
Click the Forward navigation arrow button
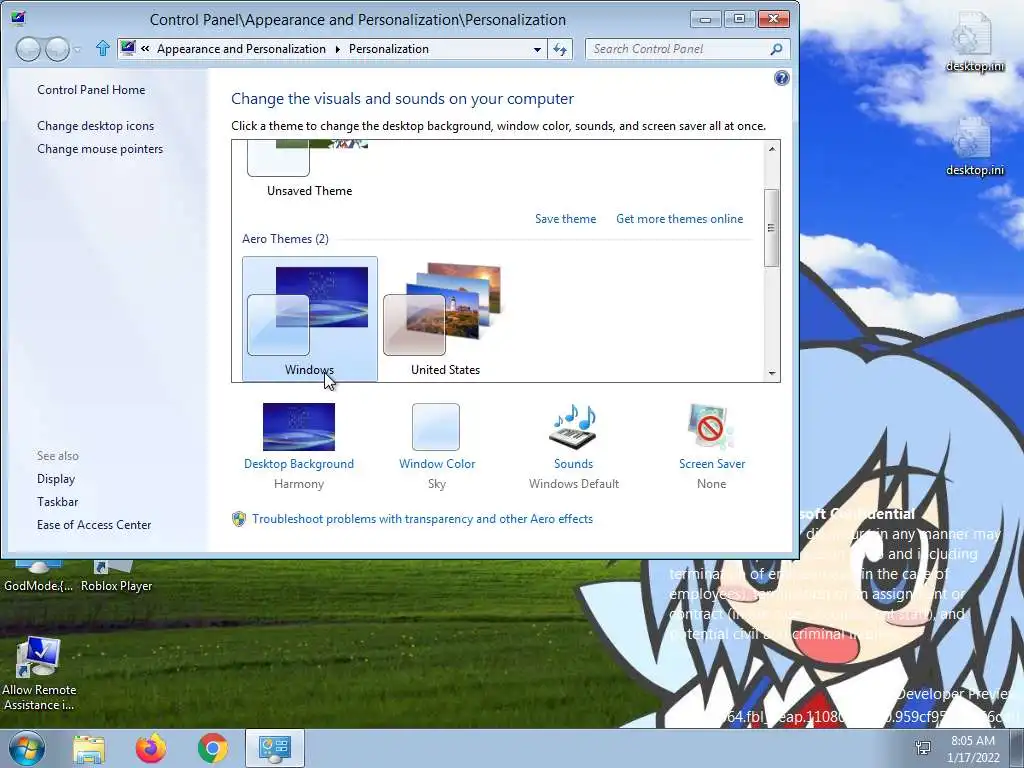[57, 49]
